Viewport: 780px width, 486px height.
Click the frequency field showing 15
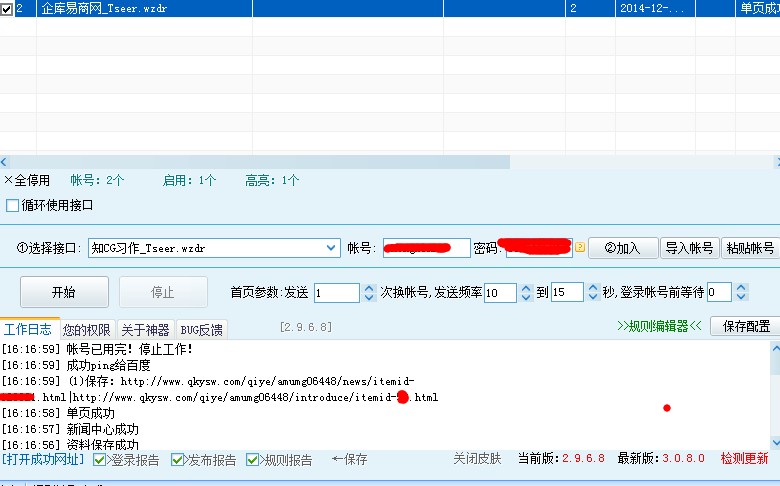click(x=567, y=292)
